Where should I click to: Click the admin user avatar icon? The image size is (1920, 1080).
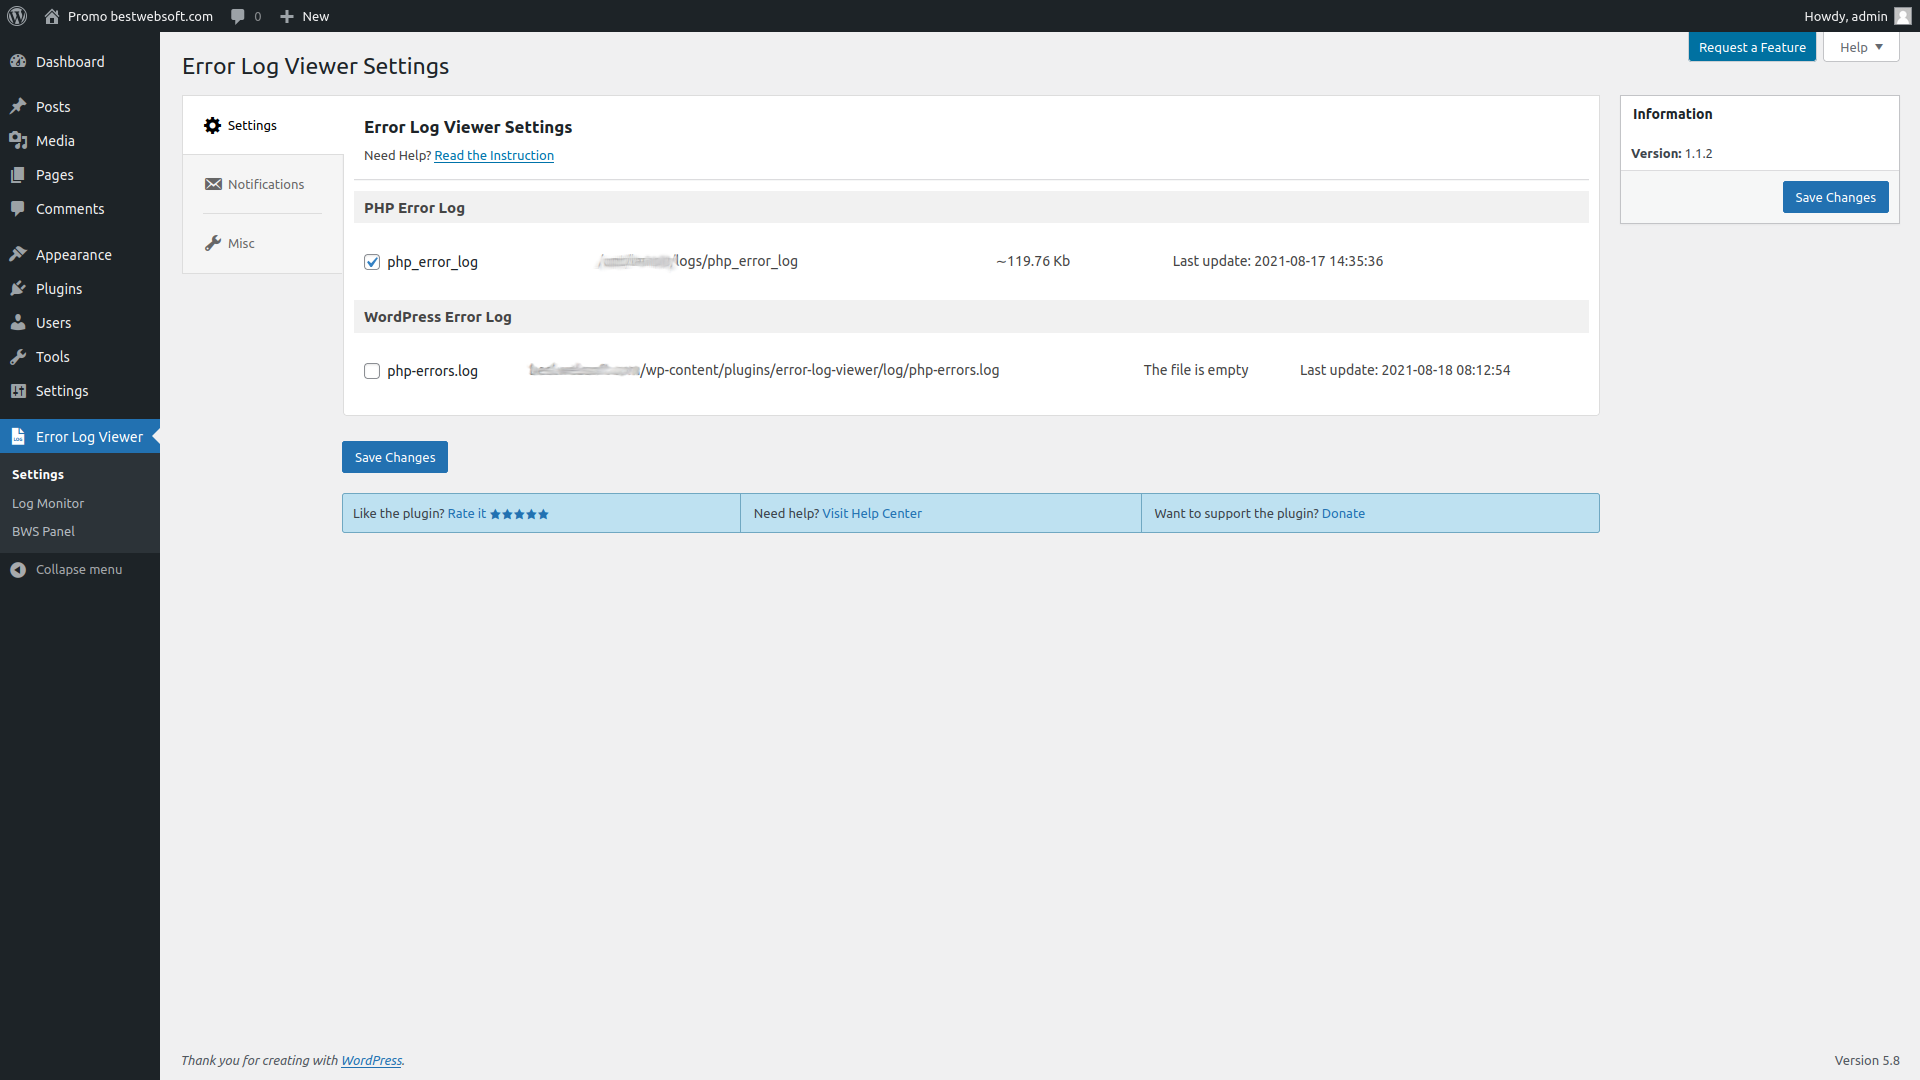(1902, 16)
